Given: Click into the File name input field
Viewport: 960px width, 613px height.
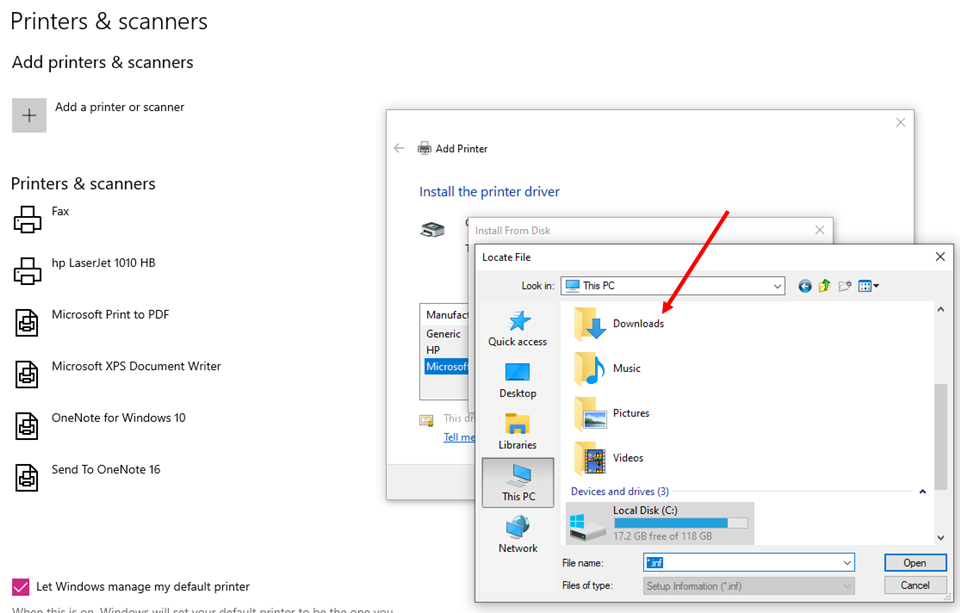Looking at the screenshot, I should 742,563.
